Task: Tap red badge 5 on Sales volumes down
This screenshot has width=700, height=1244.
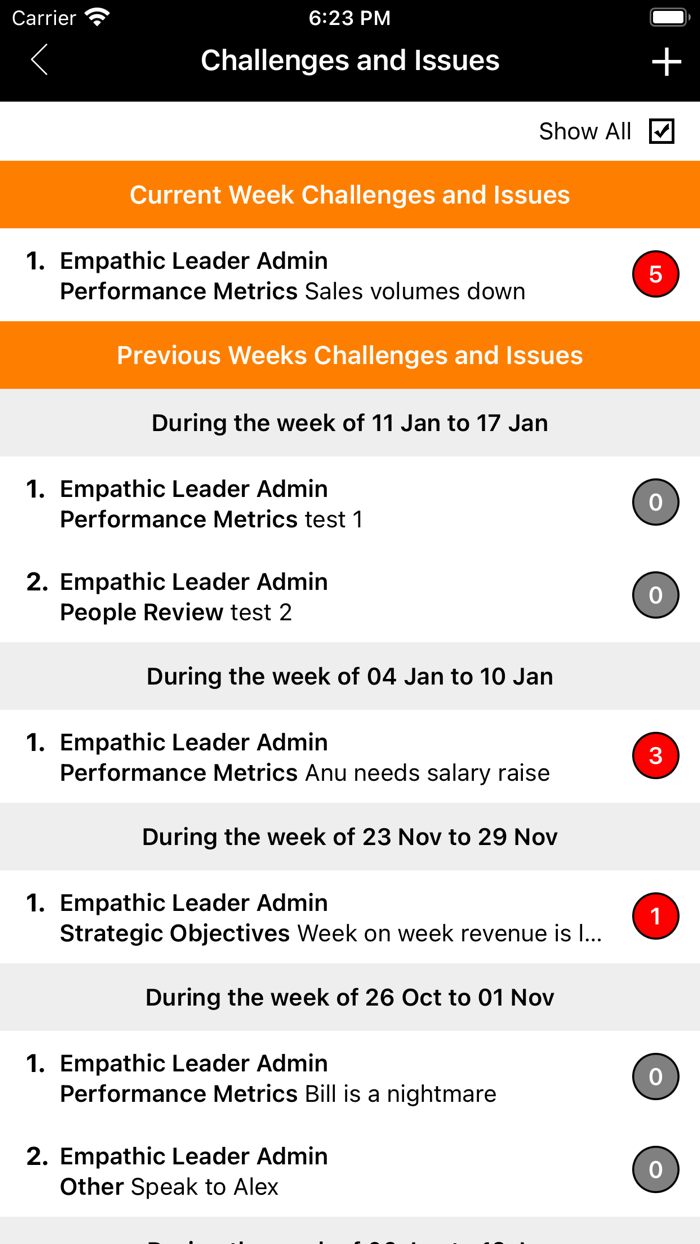Action: pyautogui.click(x=655, y=275)
